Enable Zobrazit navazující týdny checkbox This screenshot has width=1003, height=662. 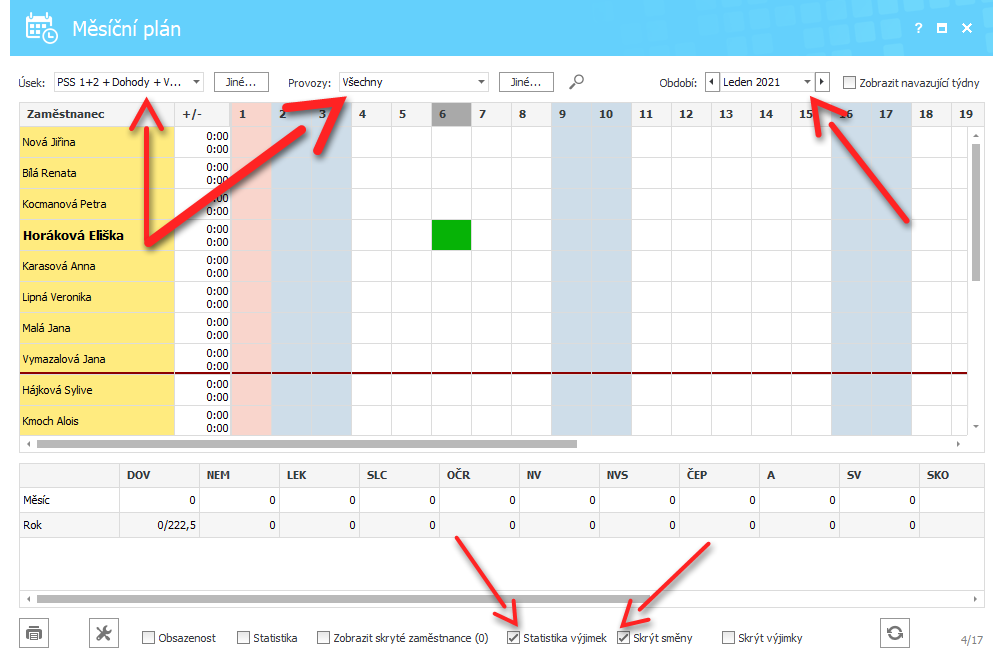coord(849,83)
